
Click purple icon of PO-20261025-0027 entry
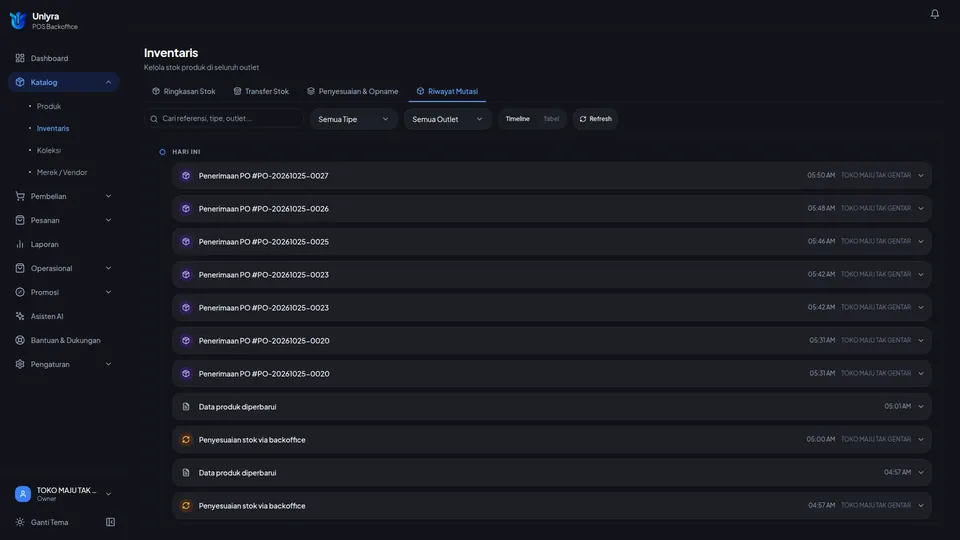[x=186, y=176]
